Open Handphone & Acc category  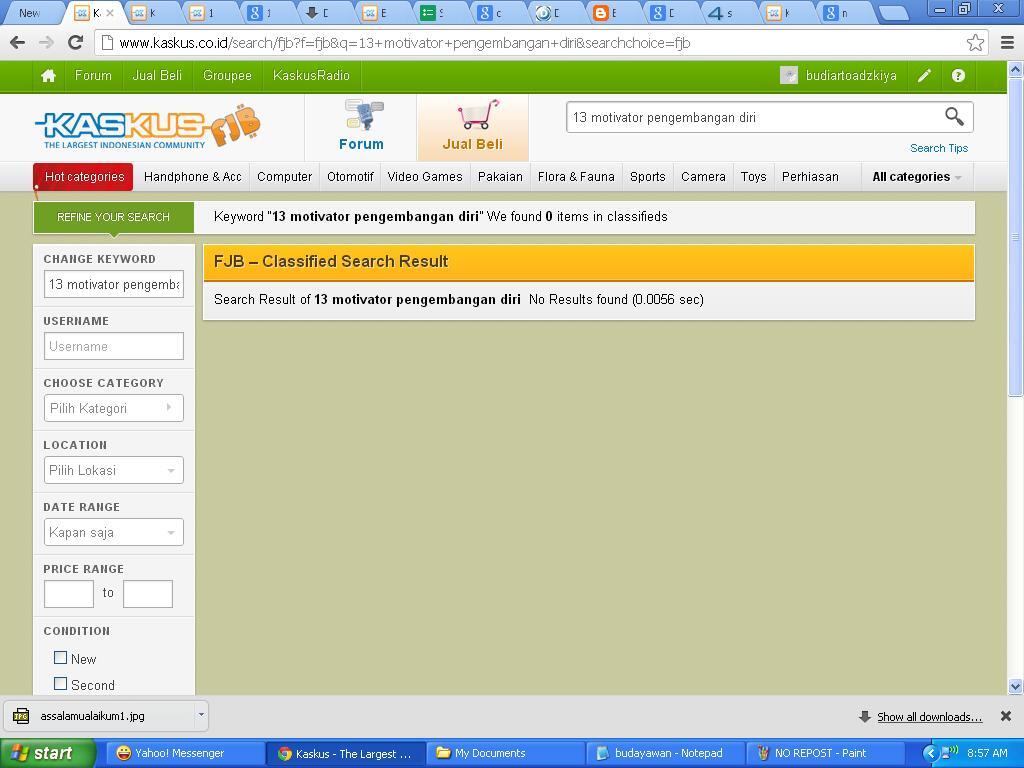click(193, 177)
